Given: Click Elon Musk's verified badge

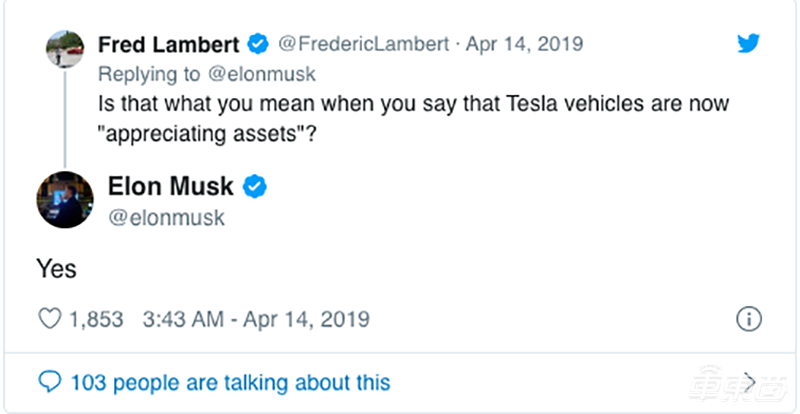Looking at the screenshot, I should pos(254,187).
